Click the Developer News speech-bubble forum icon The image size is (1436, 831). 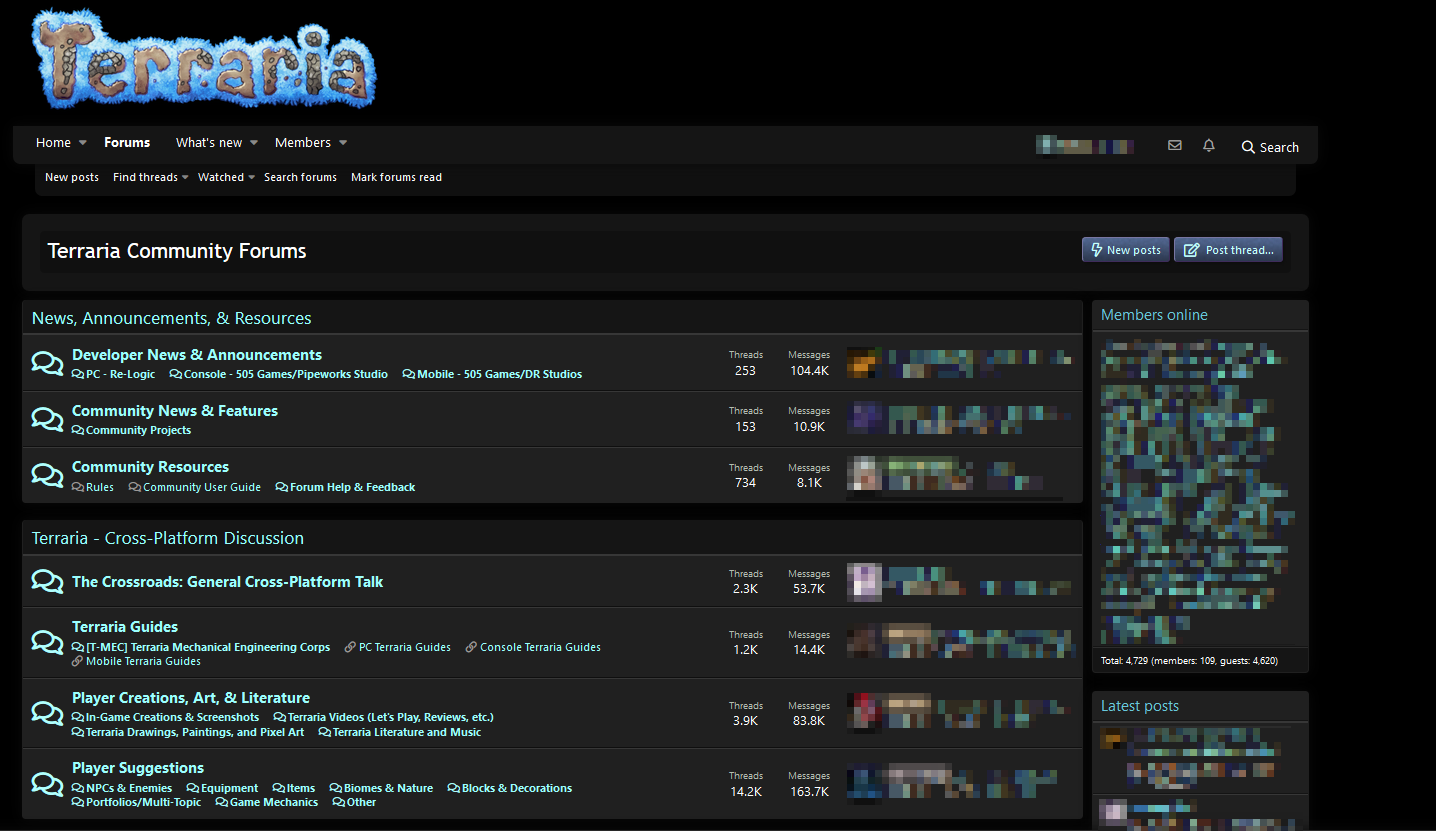click(x=47, y=362)
